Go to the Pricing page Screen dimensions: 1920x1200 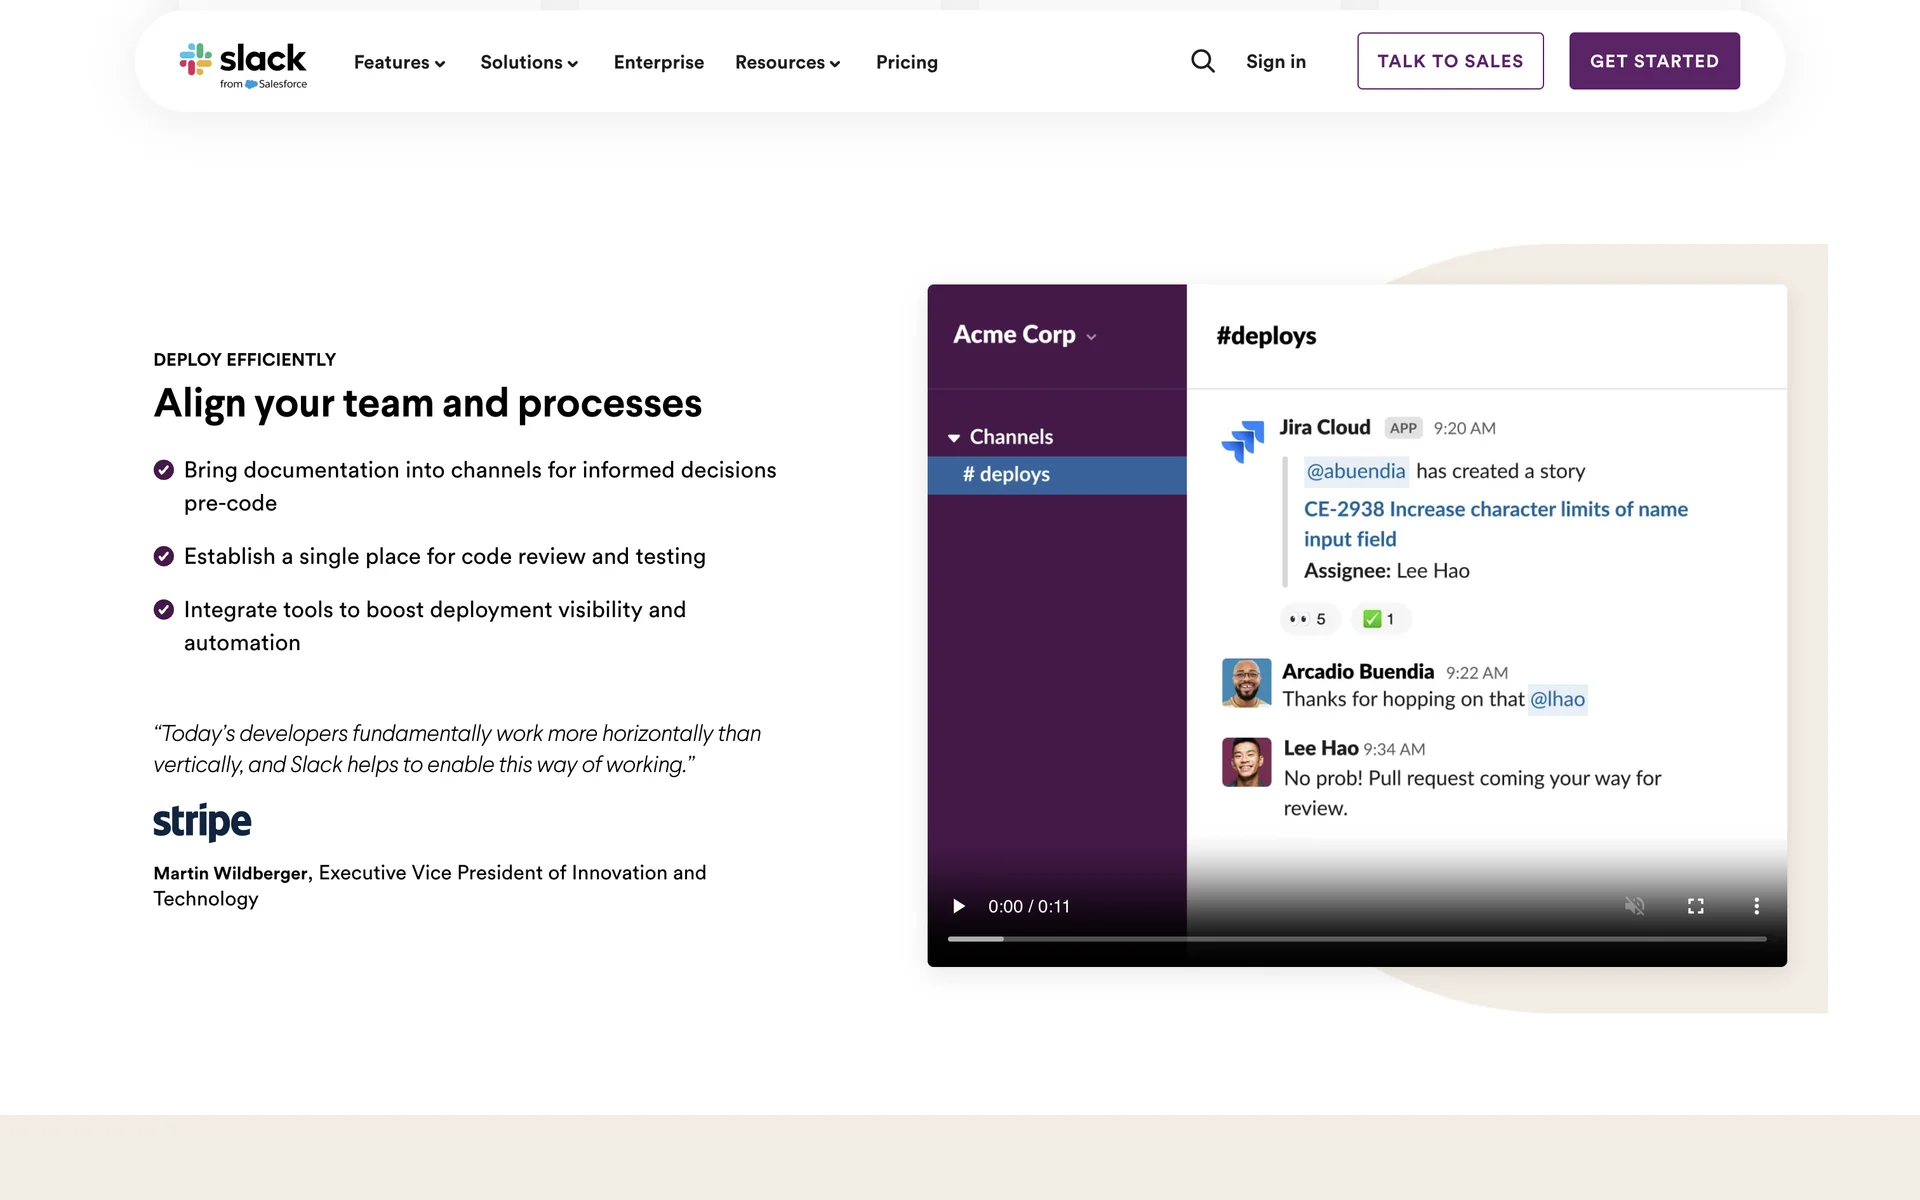click(x=906, y=63)
